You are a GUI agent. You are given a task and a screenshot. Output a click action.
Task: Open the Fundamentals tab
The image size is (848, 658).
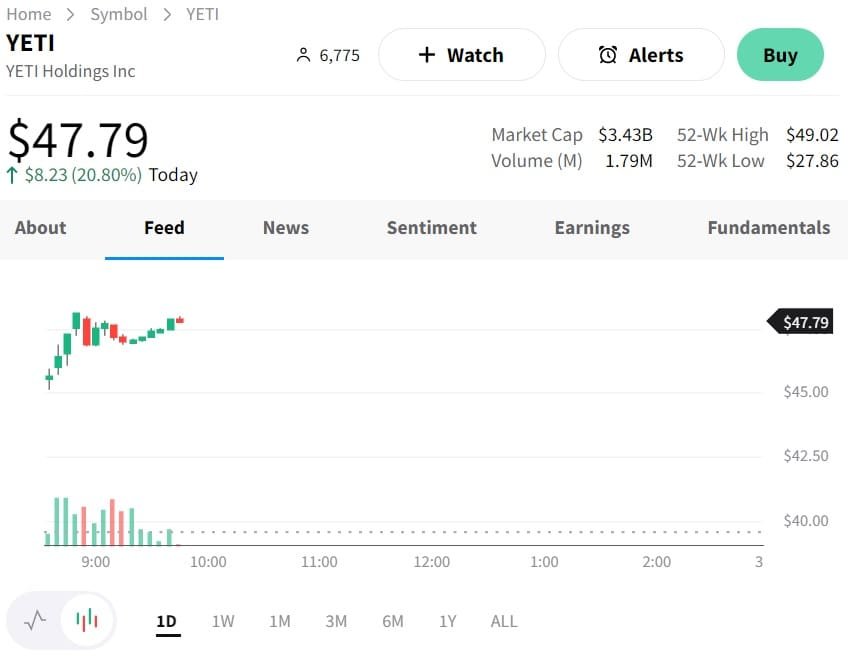pyautogui.click(x=768, y=228)
